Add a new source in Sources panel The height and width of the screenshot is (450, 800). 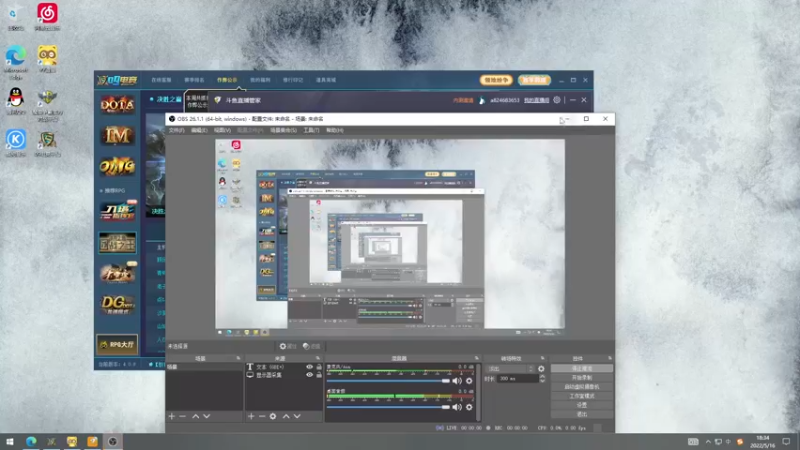[x=251, y=416]
